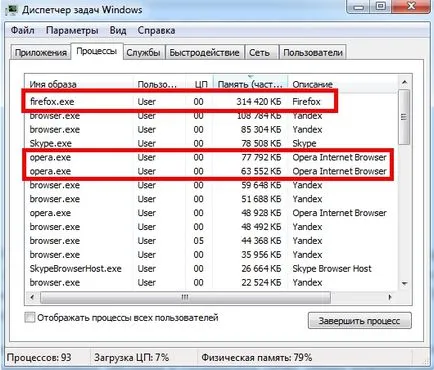Click the horizontal scrollbar right arrow
This screenshot has height=370, width=434.
390,297
